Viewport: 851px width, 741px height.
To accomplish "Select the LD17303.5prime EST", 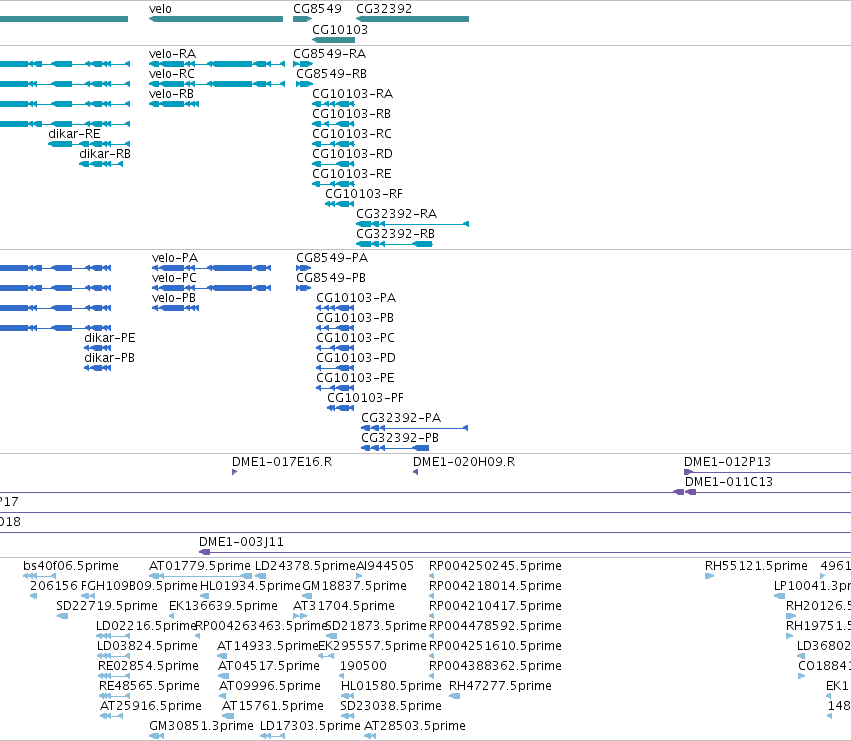I will tap(272, 736).
